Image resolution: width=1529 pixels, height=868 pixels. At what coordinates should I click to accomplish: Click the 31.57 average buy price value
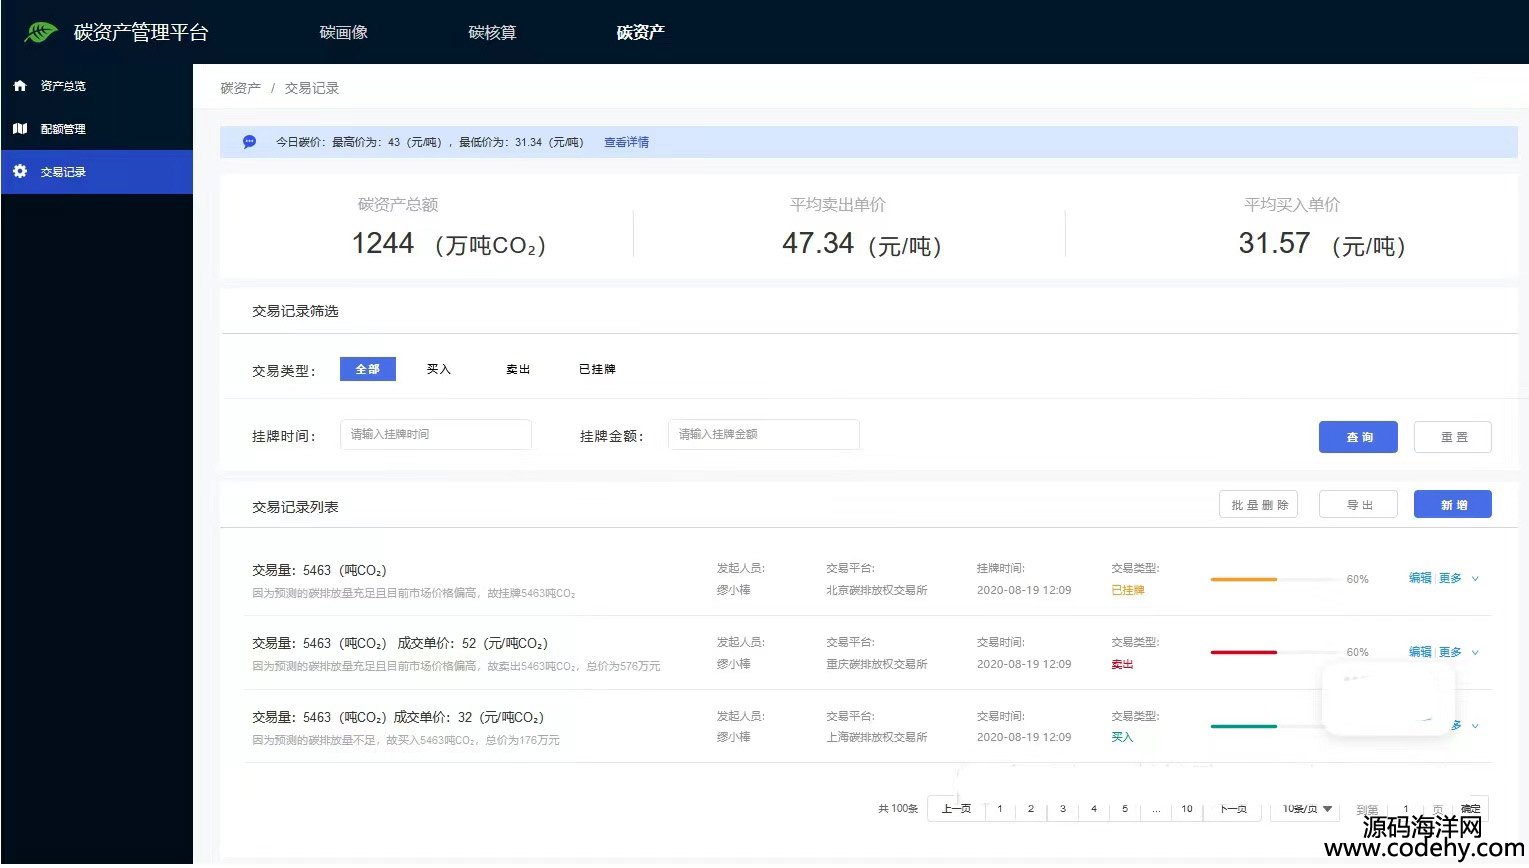1274,243
